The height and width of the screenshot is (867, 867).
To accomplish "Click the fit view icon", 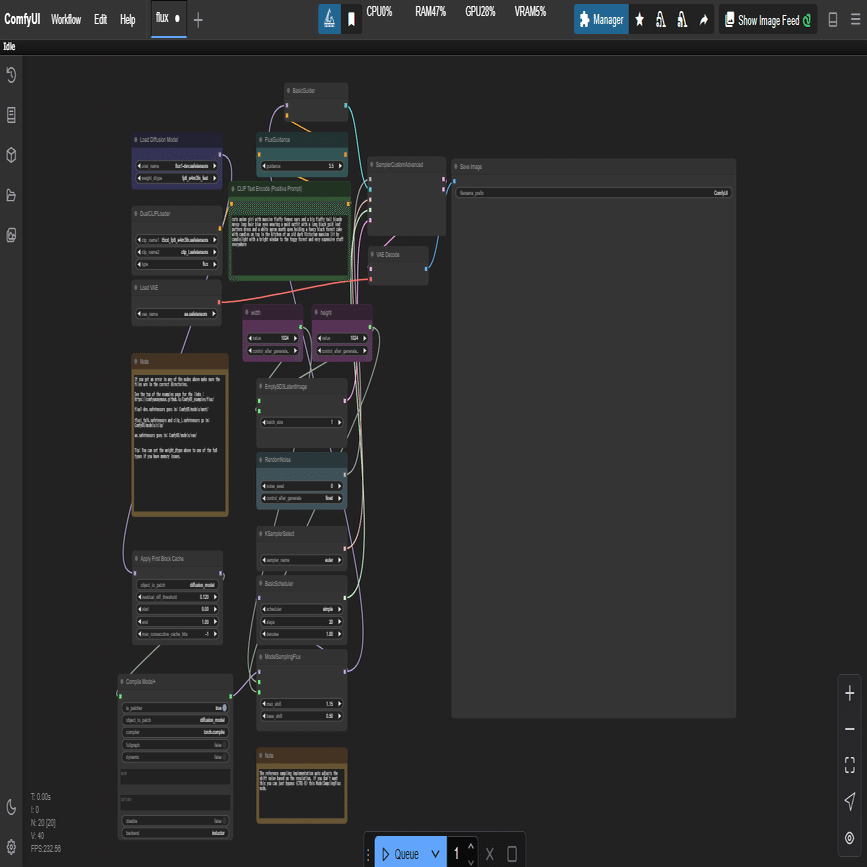I will coord(849,765).
